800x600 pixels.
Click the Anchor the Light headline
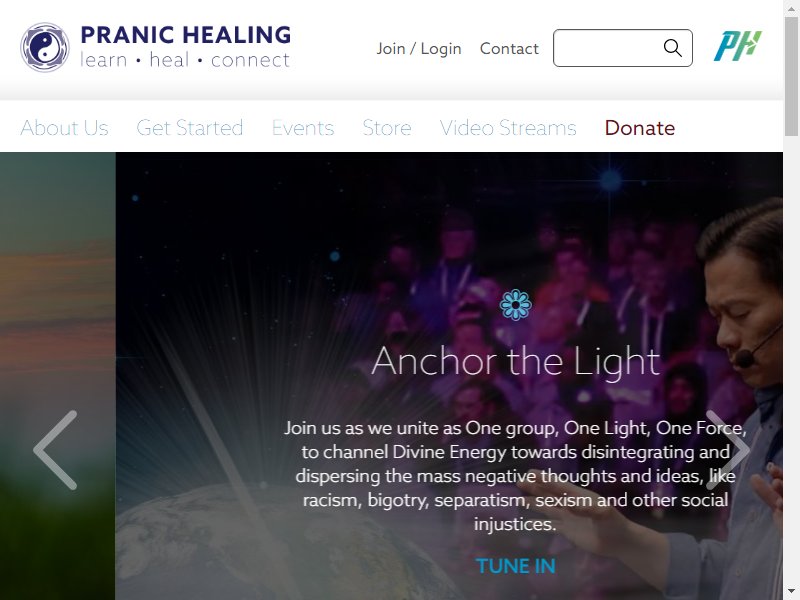[515, 361]
